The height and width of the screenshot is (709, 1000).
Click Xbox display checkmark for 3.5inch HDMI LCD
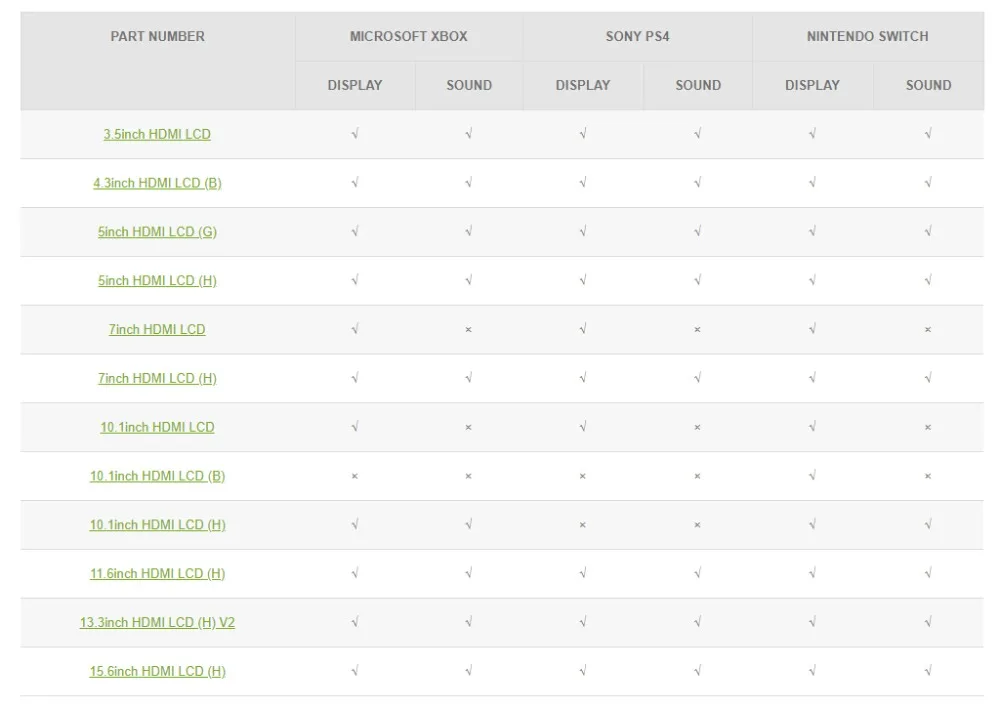click(x=355, y=133)
